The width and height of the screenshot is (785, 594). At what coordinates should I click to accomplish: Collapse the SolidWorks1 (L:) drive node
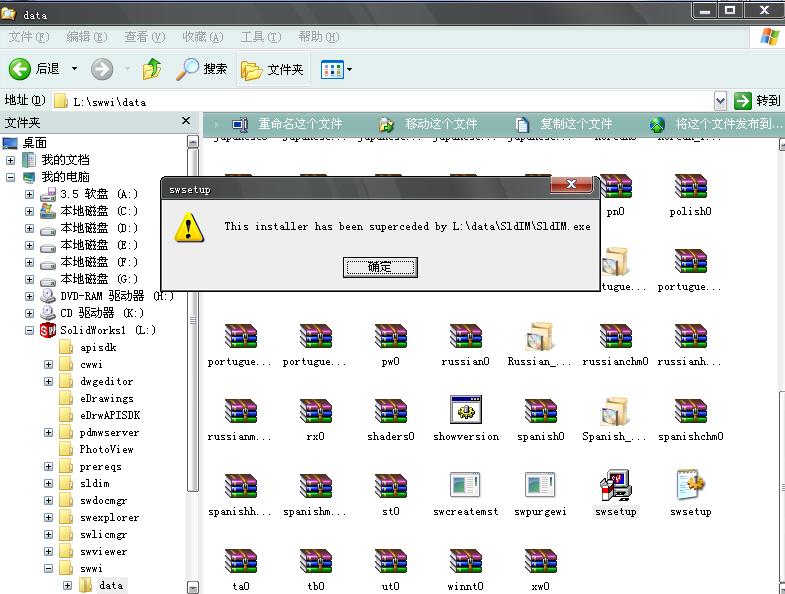pos(30,331)
